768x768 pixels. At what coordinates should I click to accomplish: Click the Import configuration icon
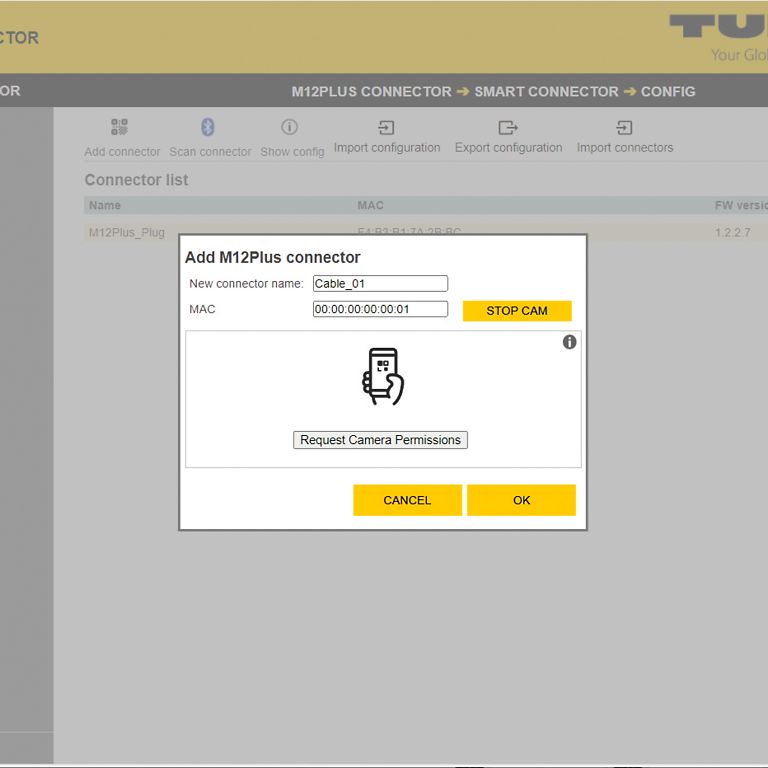(x=386, y=127)
